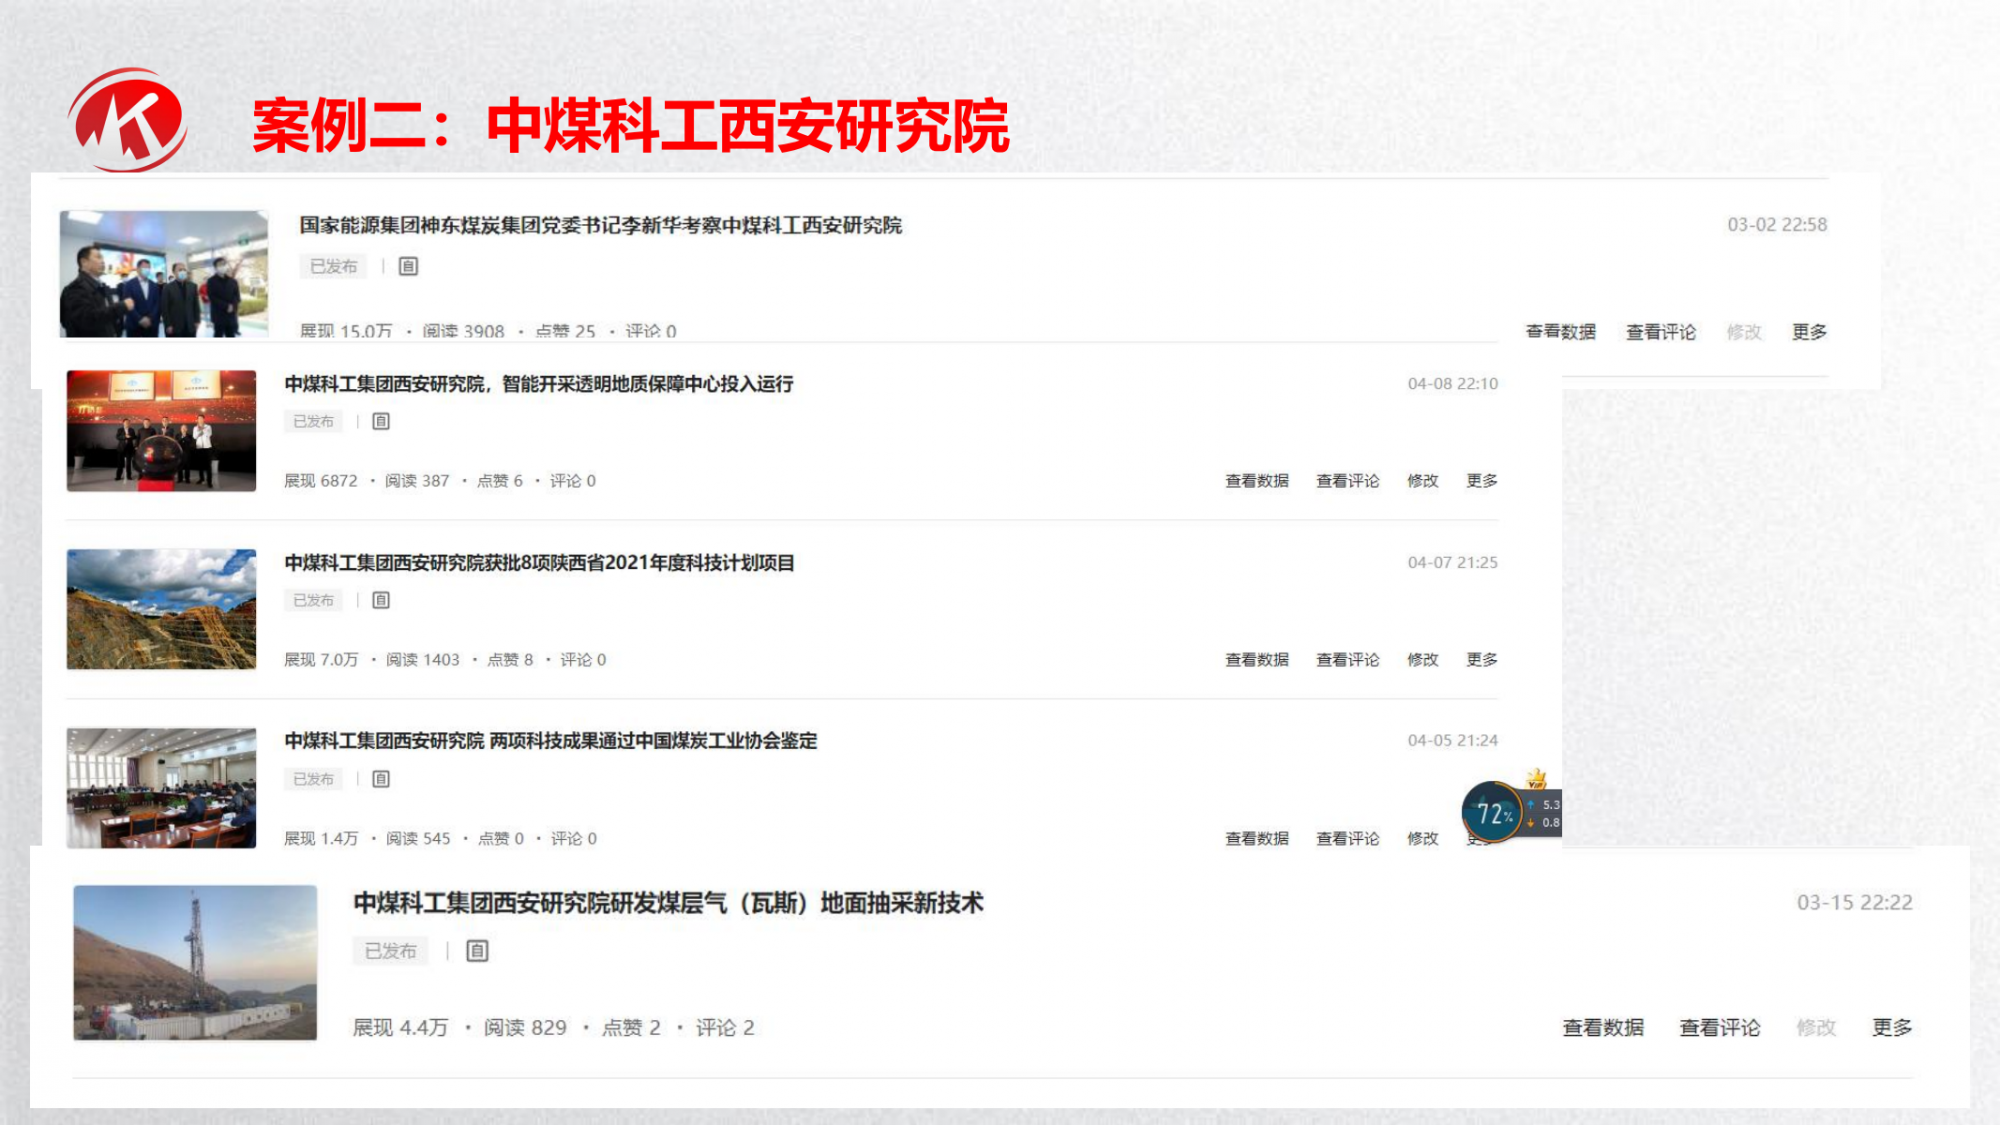This screenshot has height=1125, width=2000.
Task: Open article title 获批8项陕西省2021年度科技计划项目
Action: point(539,563)
